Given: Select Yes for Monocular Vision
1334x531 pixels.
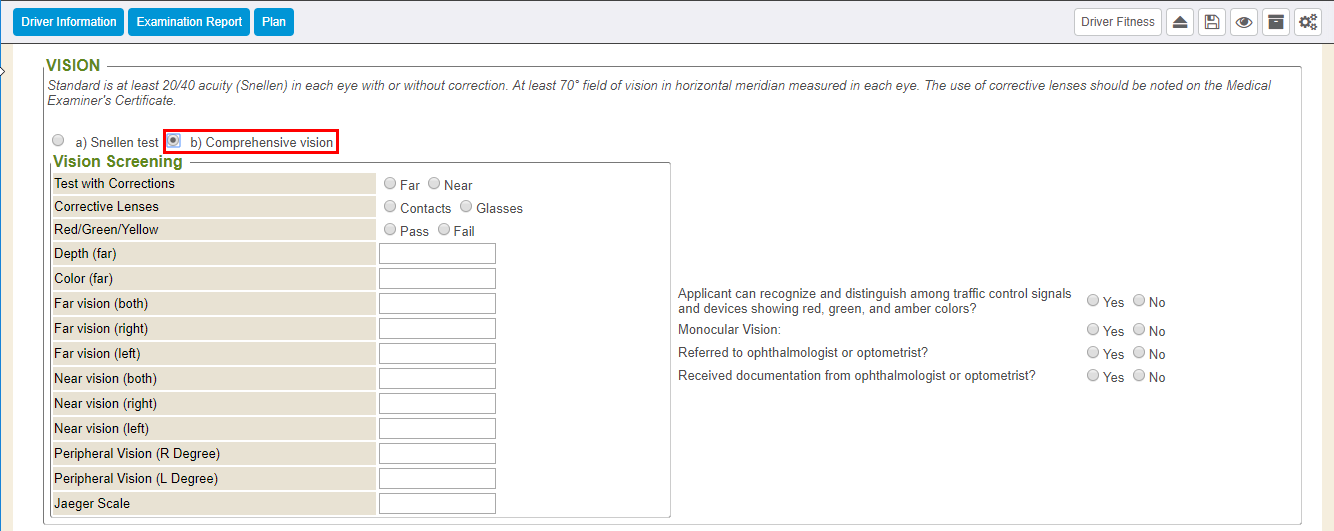Looking at the screenshot, I should coord(1093,330).
